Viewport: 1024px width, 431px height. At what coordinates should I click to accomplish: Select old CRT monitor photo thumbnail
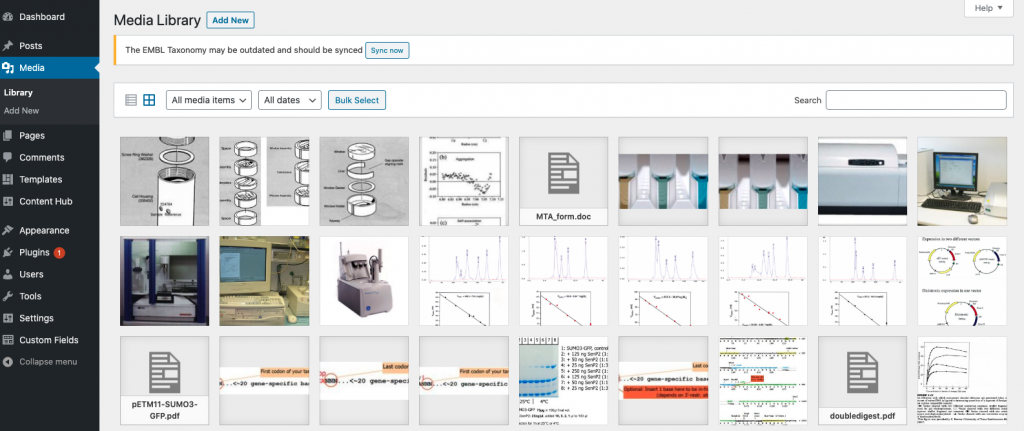(x=264, y=281)
